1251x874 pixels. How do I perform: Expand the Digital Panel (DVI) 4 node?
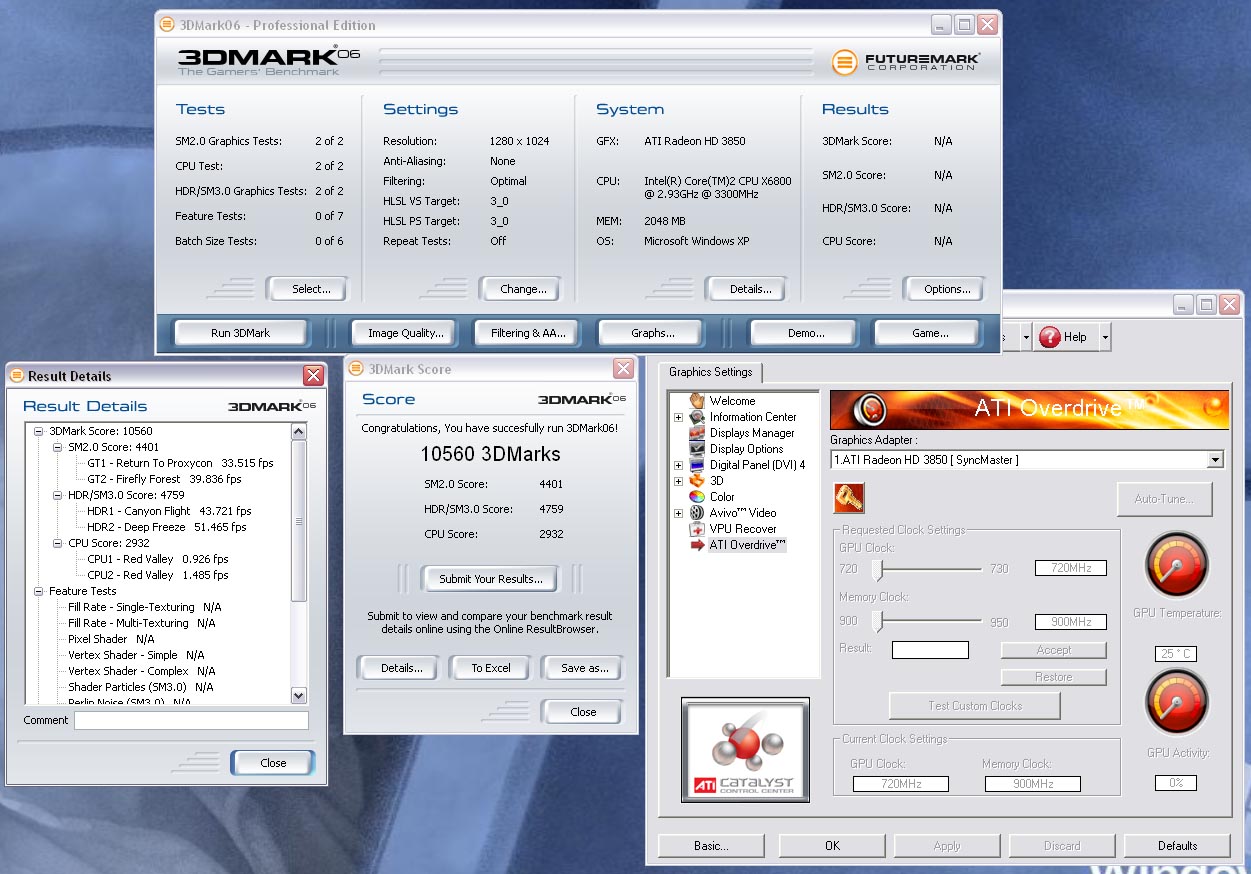(x=679, y=465)
